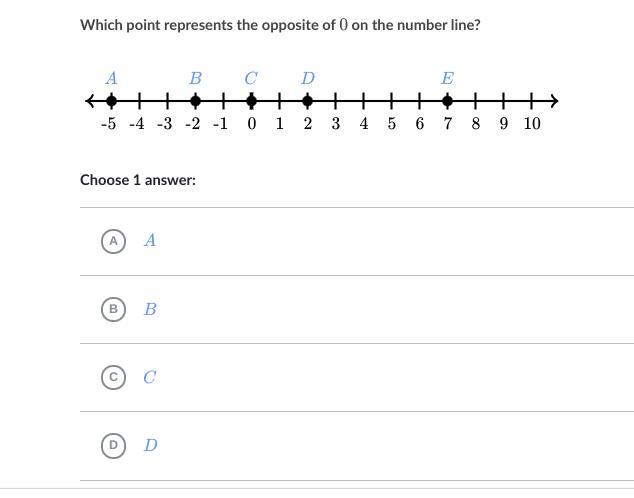
Task: Click the -5 label under number line
Action: click(109, 124)
